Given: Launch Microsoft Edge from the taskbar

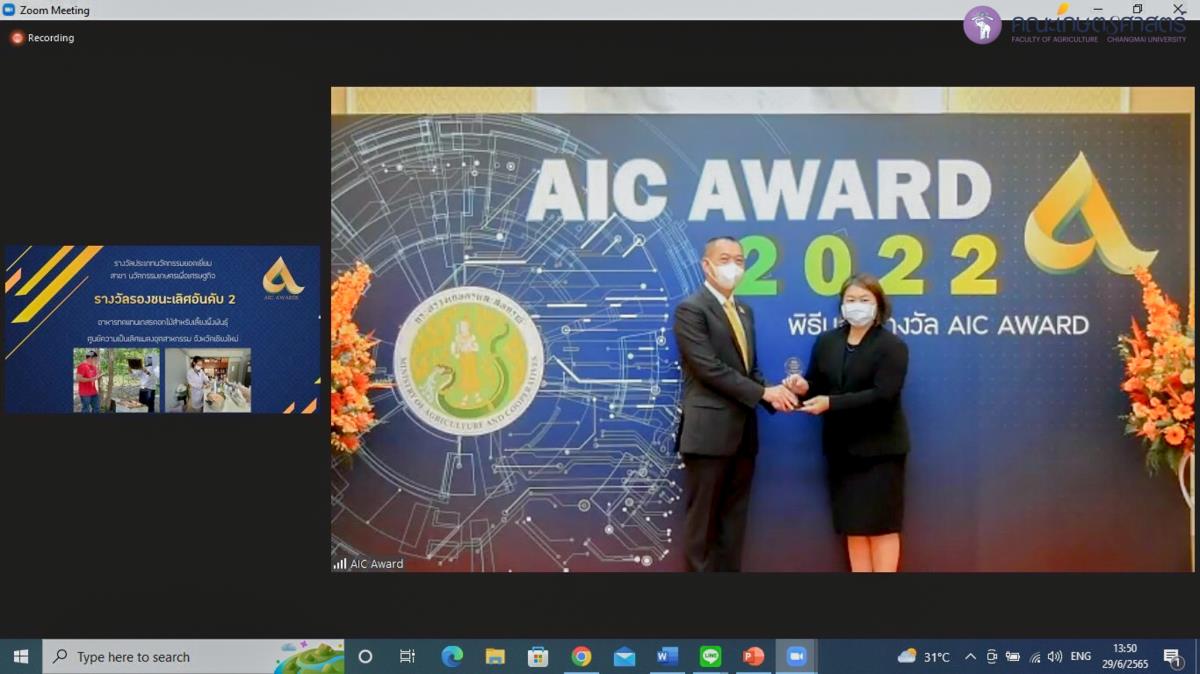Looking at the screenshot, I should pos(452,657).
